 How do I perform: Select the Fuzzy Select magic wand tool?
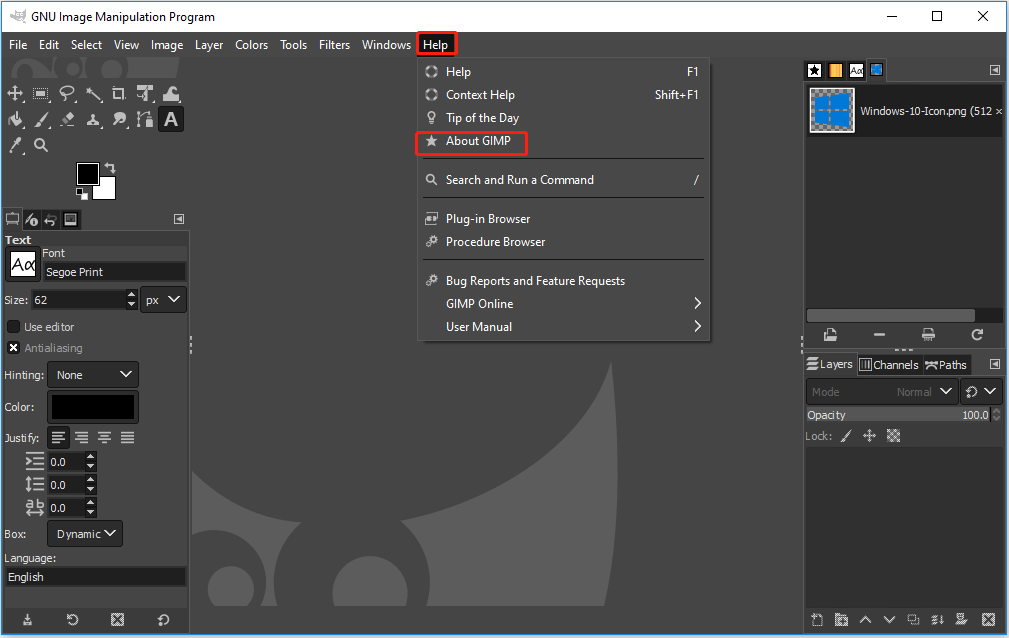(93, 94)
